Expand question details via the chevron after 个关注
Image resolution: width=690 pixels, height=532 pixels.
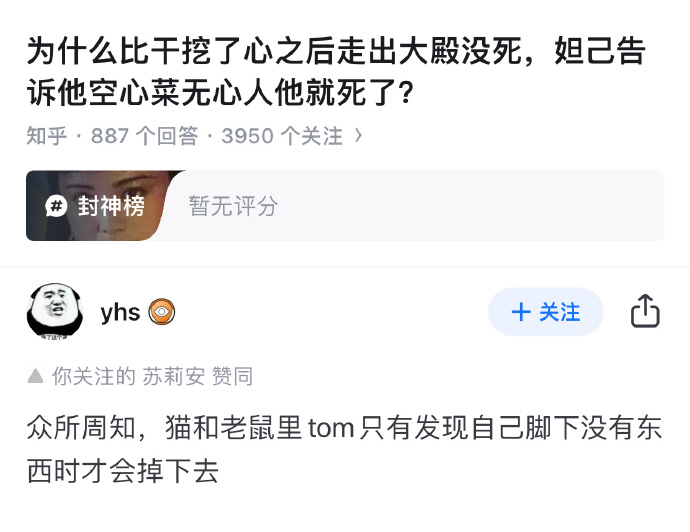point(359,136)
